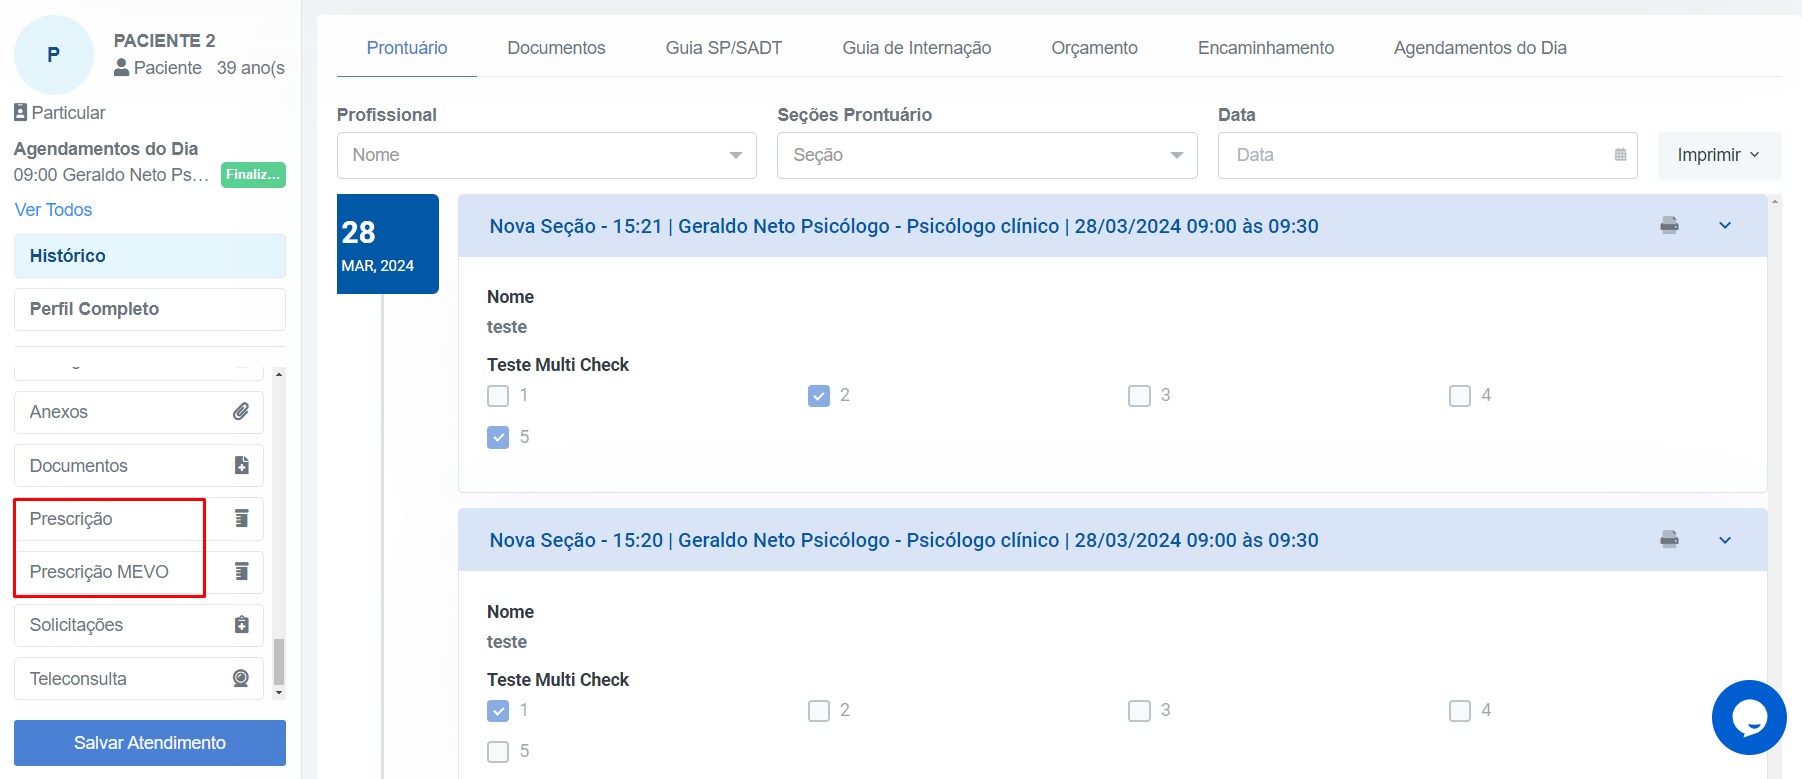
Task: Click the sidebar scroll up arrow
Action: click(279, 374)
